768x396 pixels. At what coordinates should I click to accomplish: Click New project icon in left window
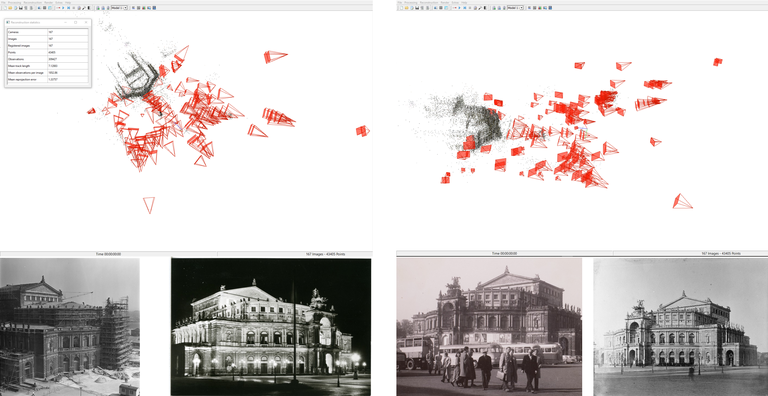pos(5,8)
